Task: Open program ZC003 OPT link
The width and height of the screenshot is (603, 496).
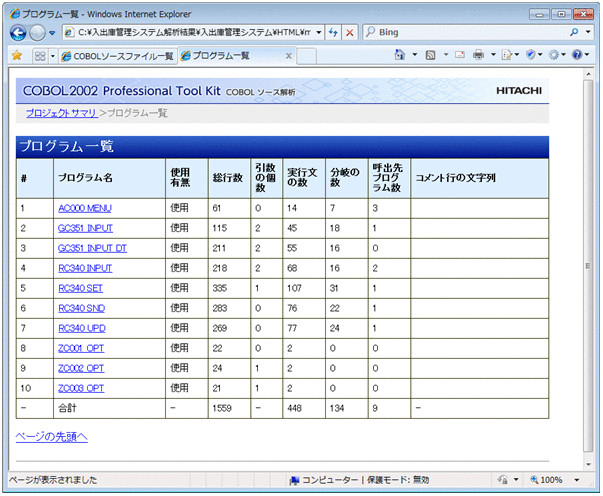Action: point(81,388)
